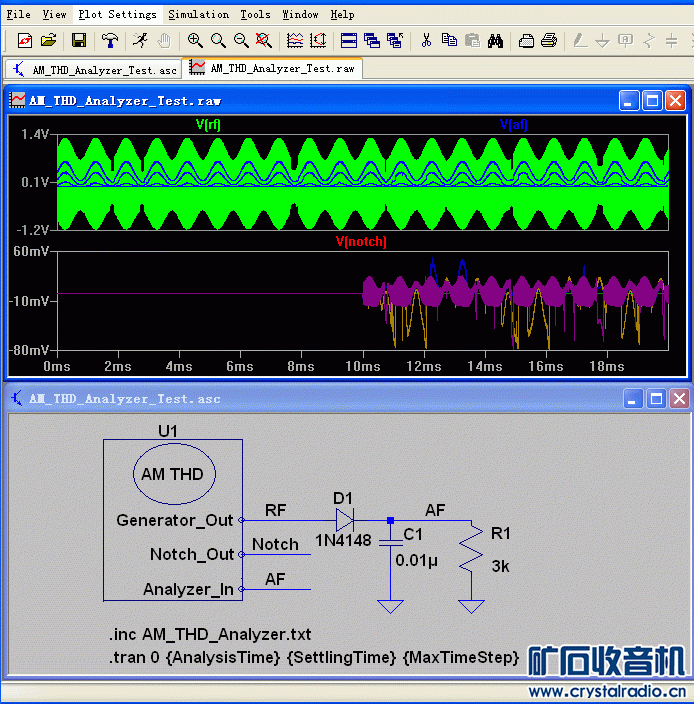Click the Find binoculars icon
Image resolution: width=694 pixels, height=704 pixels.
click(x=495, y=41)
